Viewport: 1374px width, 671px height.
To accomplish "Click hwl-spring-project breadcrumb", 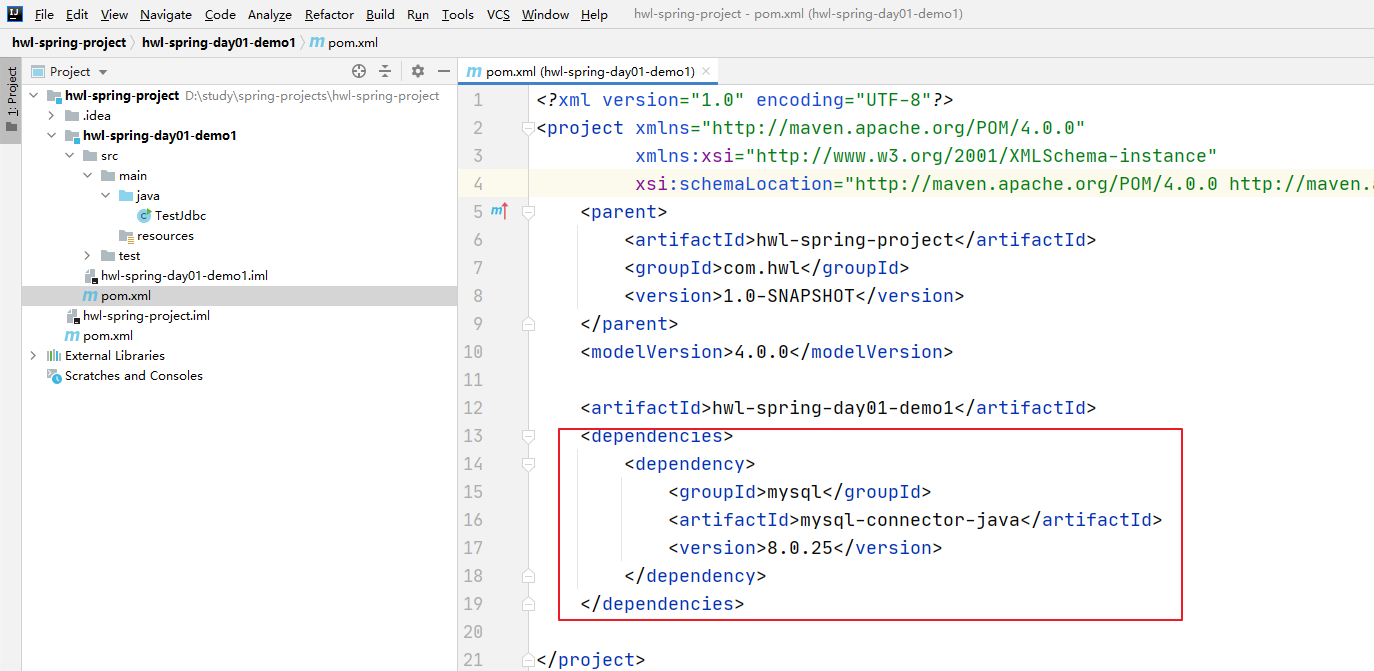I will [x=69, y=42].
